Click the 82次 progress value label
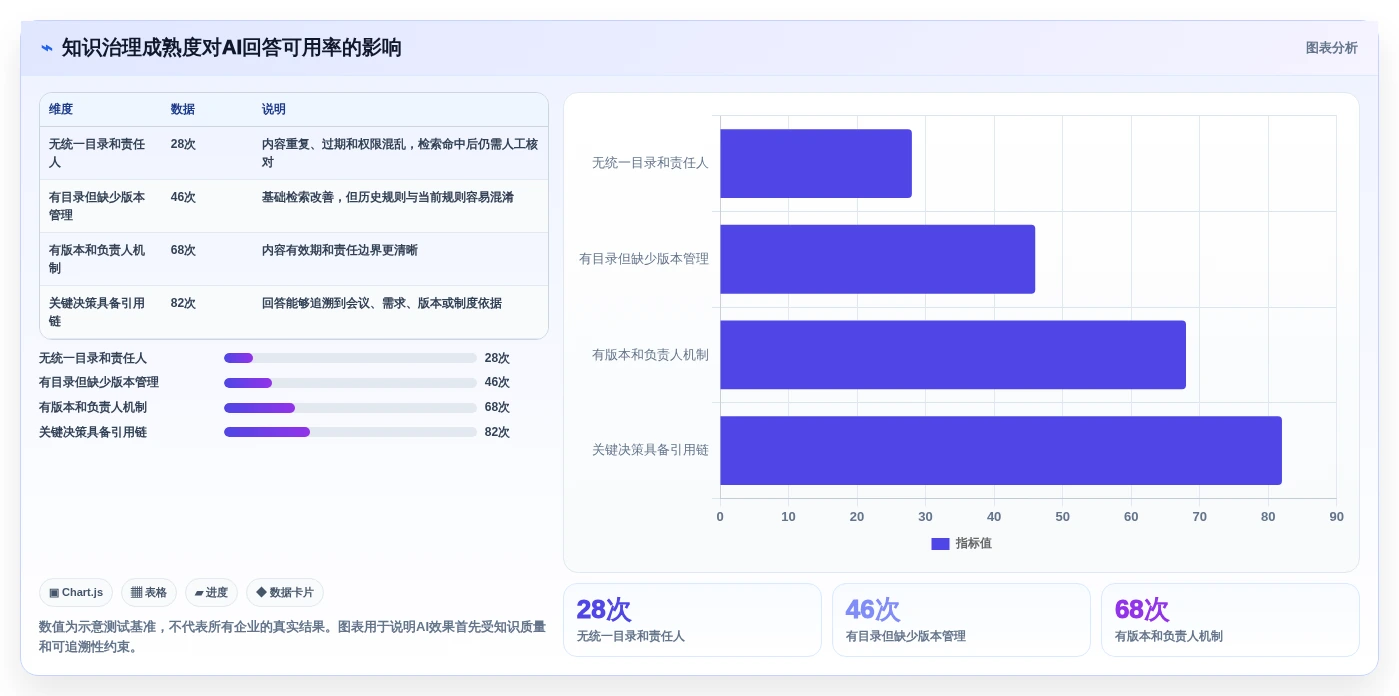Screen dimensions: 1399x696 tap(497, 432)
